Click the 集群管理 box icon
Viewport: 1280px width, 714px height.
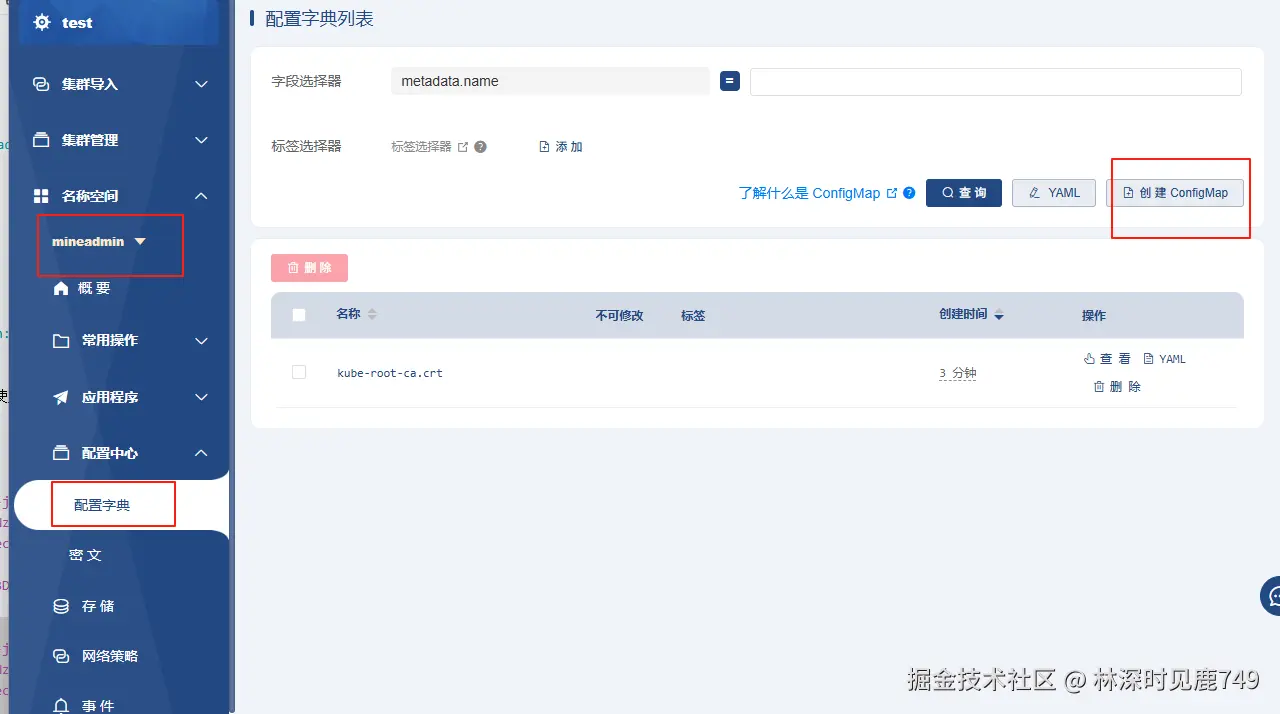pyautogui.click(x=41, y=140)
